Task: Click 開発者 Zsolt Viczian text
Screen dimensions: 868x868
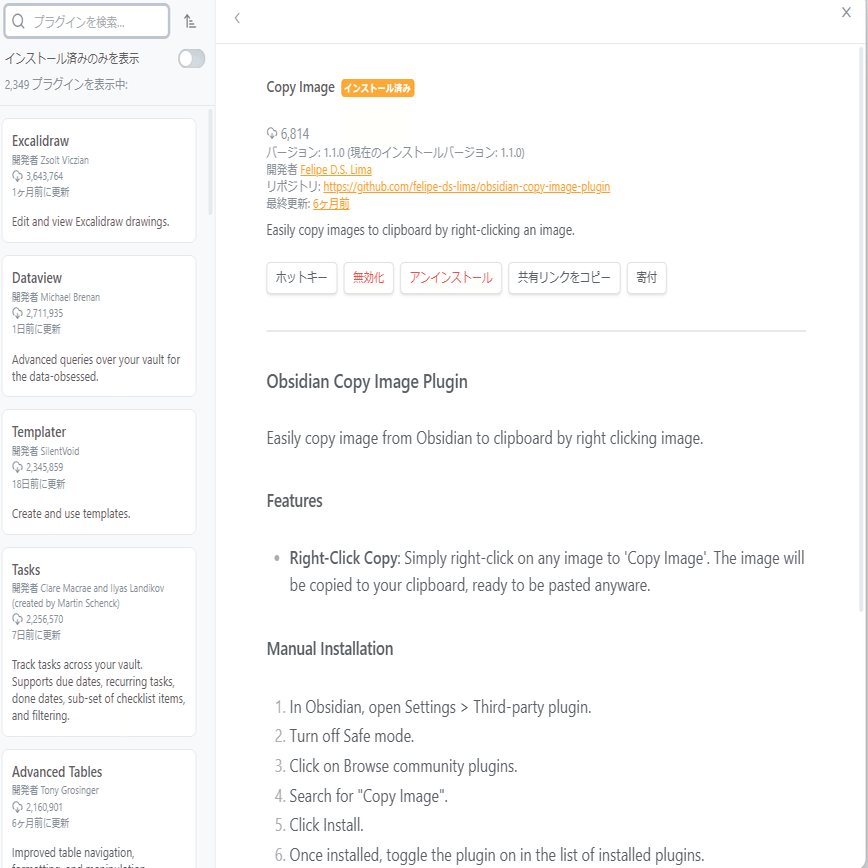Action: pos(50,160)
